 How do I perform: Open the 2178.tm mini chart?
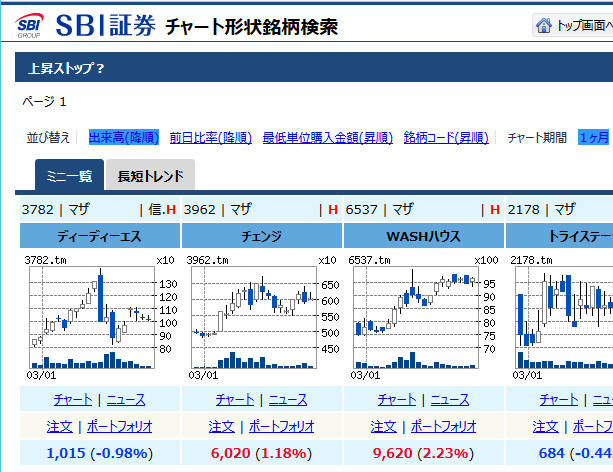pyautogui.click(x=561, y=317)
